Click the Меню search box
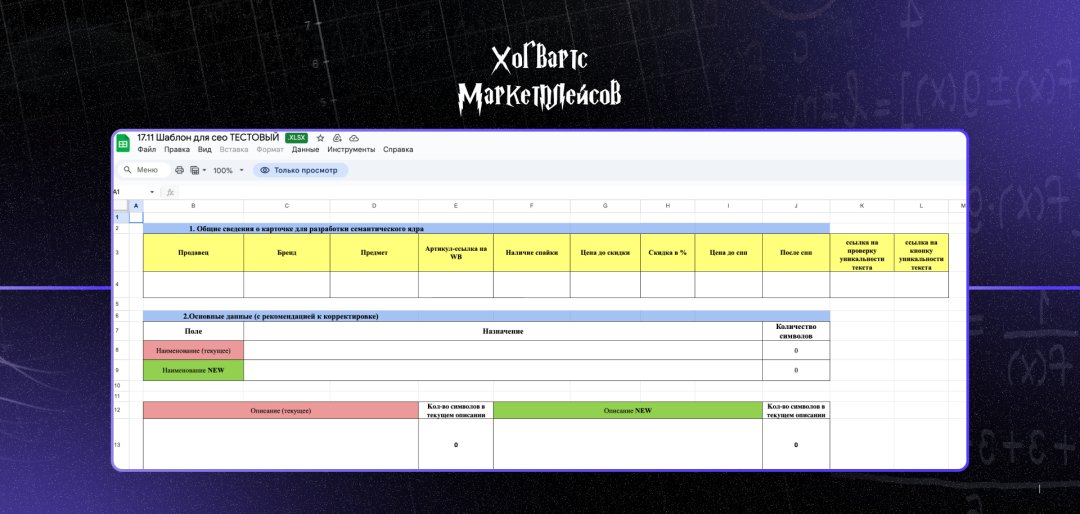This screenshot has width=1080, height=514. coord(145,170)
